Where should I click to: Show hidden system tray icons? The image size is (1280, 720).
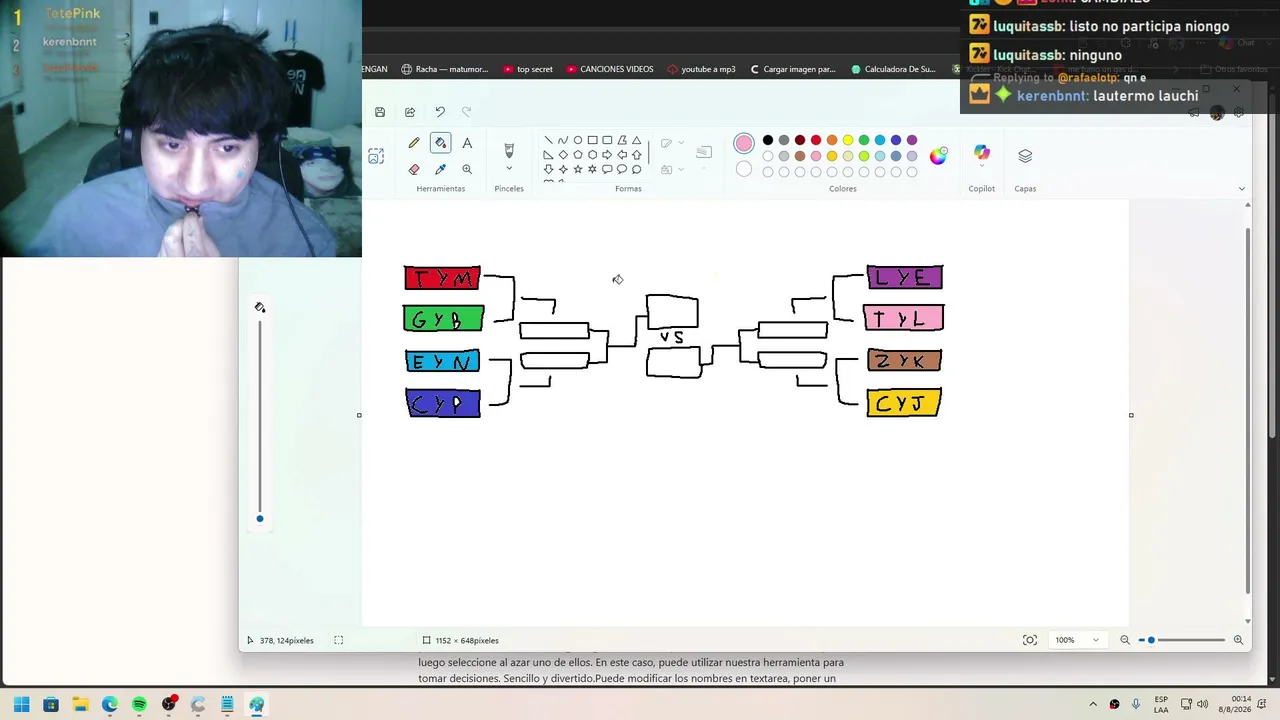click(x=1093, y=705)
